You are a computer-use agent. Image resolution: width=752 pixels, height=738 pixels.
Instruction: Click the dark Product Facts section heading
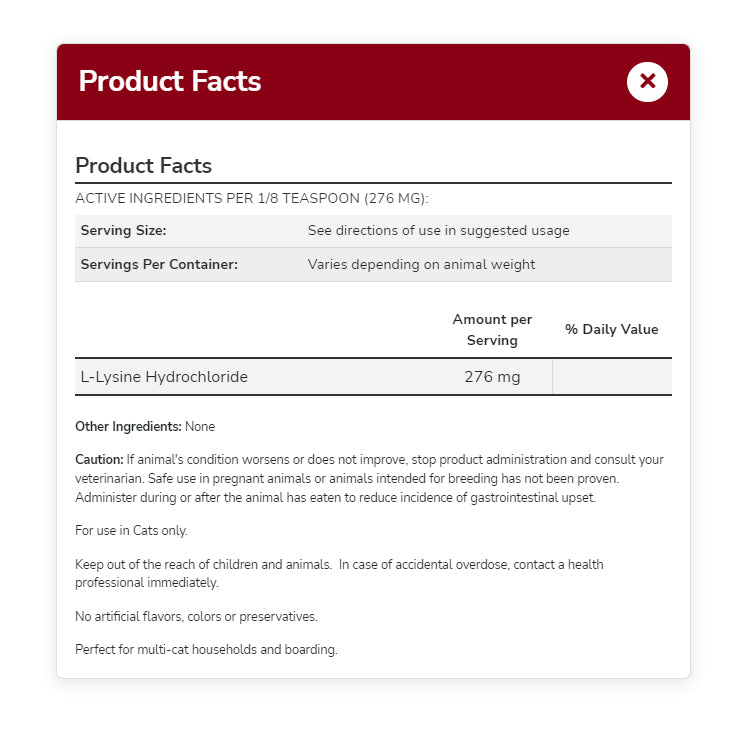point(143,165)
